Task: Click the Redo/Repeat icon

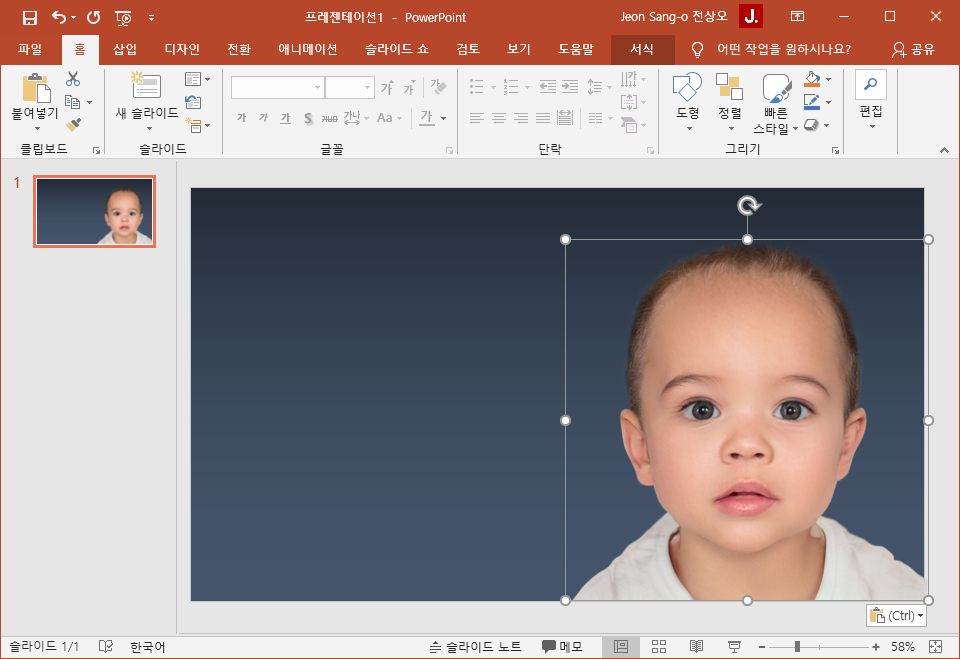Action: [x=93, y=17]
